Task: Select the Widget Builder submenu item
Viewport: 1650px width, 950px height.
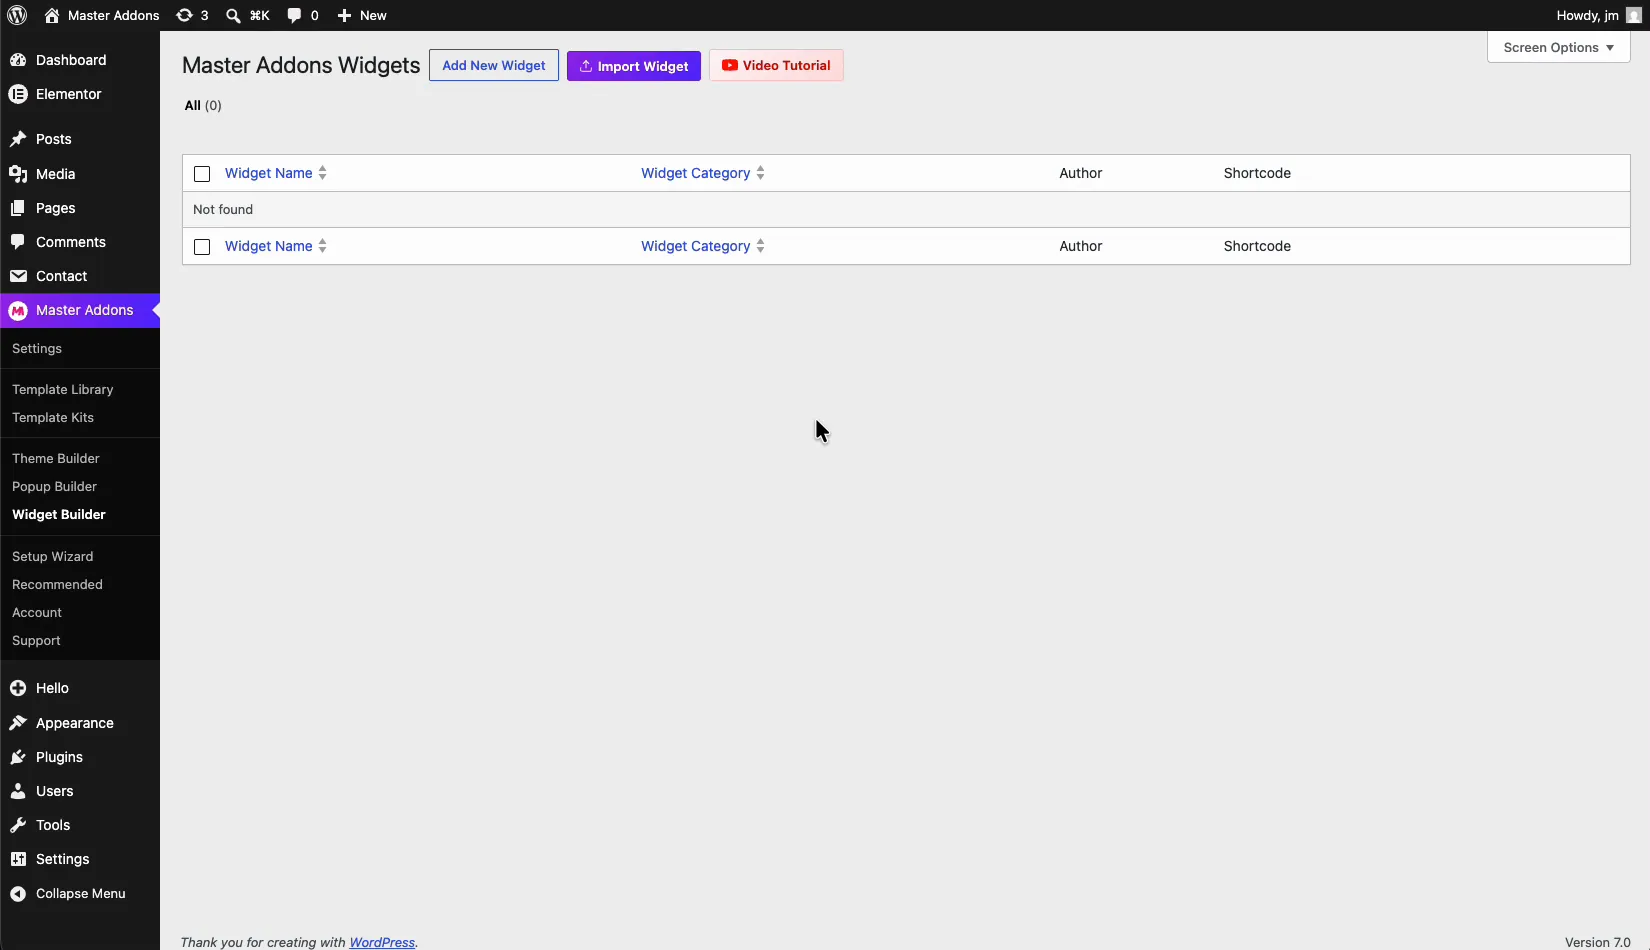Action: pos(59,514)
